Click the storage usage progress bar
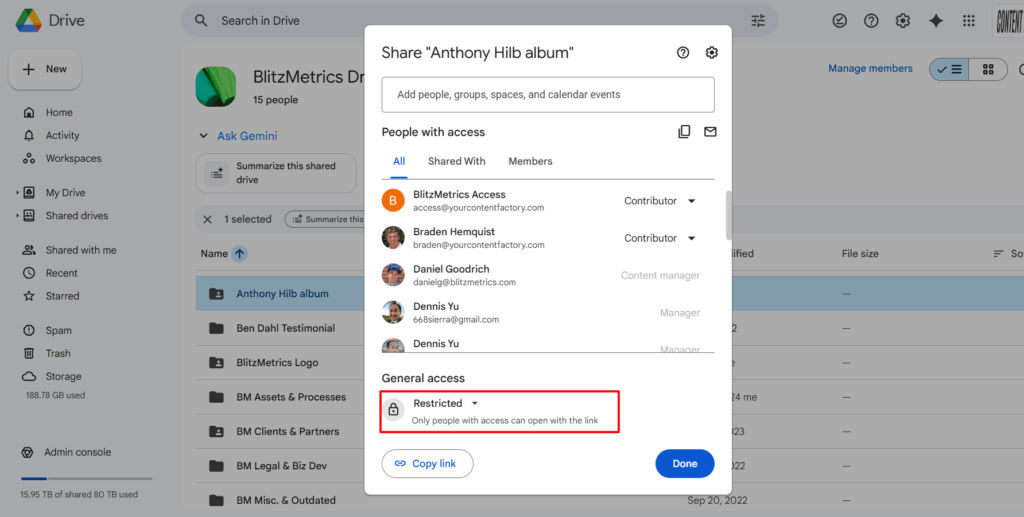1024x517 pixels. [86, 479]
